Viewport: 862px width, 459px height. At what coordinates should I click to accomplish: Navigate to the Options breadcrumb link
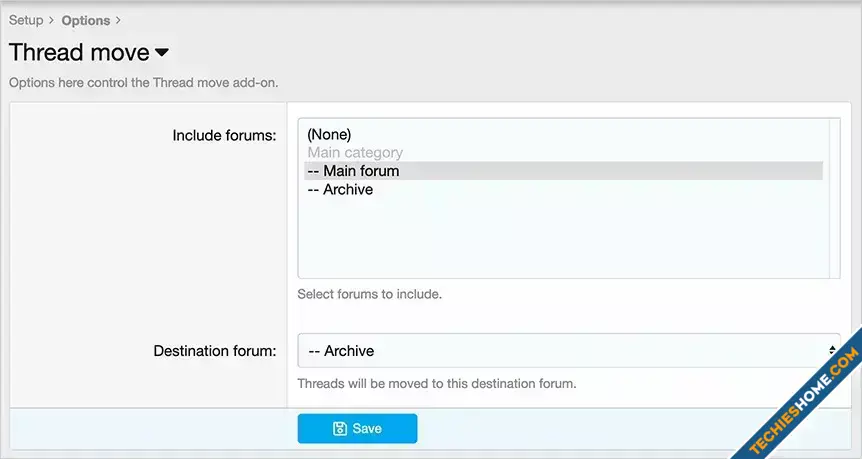[86, 20]
